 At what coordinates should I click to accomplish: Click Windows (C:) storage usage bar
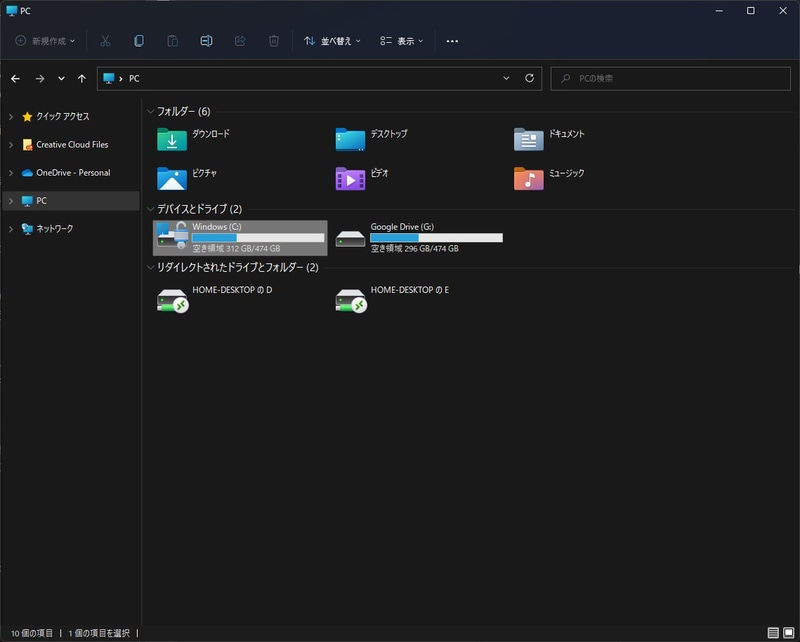[258, 238]
